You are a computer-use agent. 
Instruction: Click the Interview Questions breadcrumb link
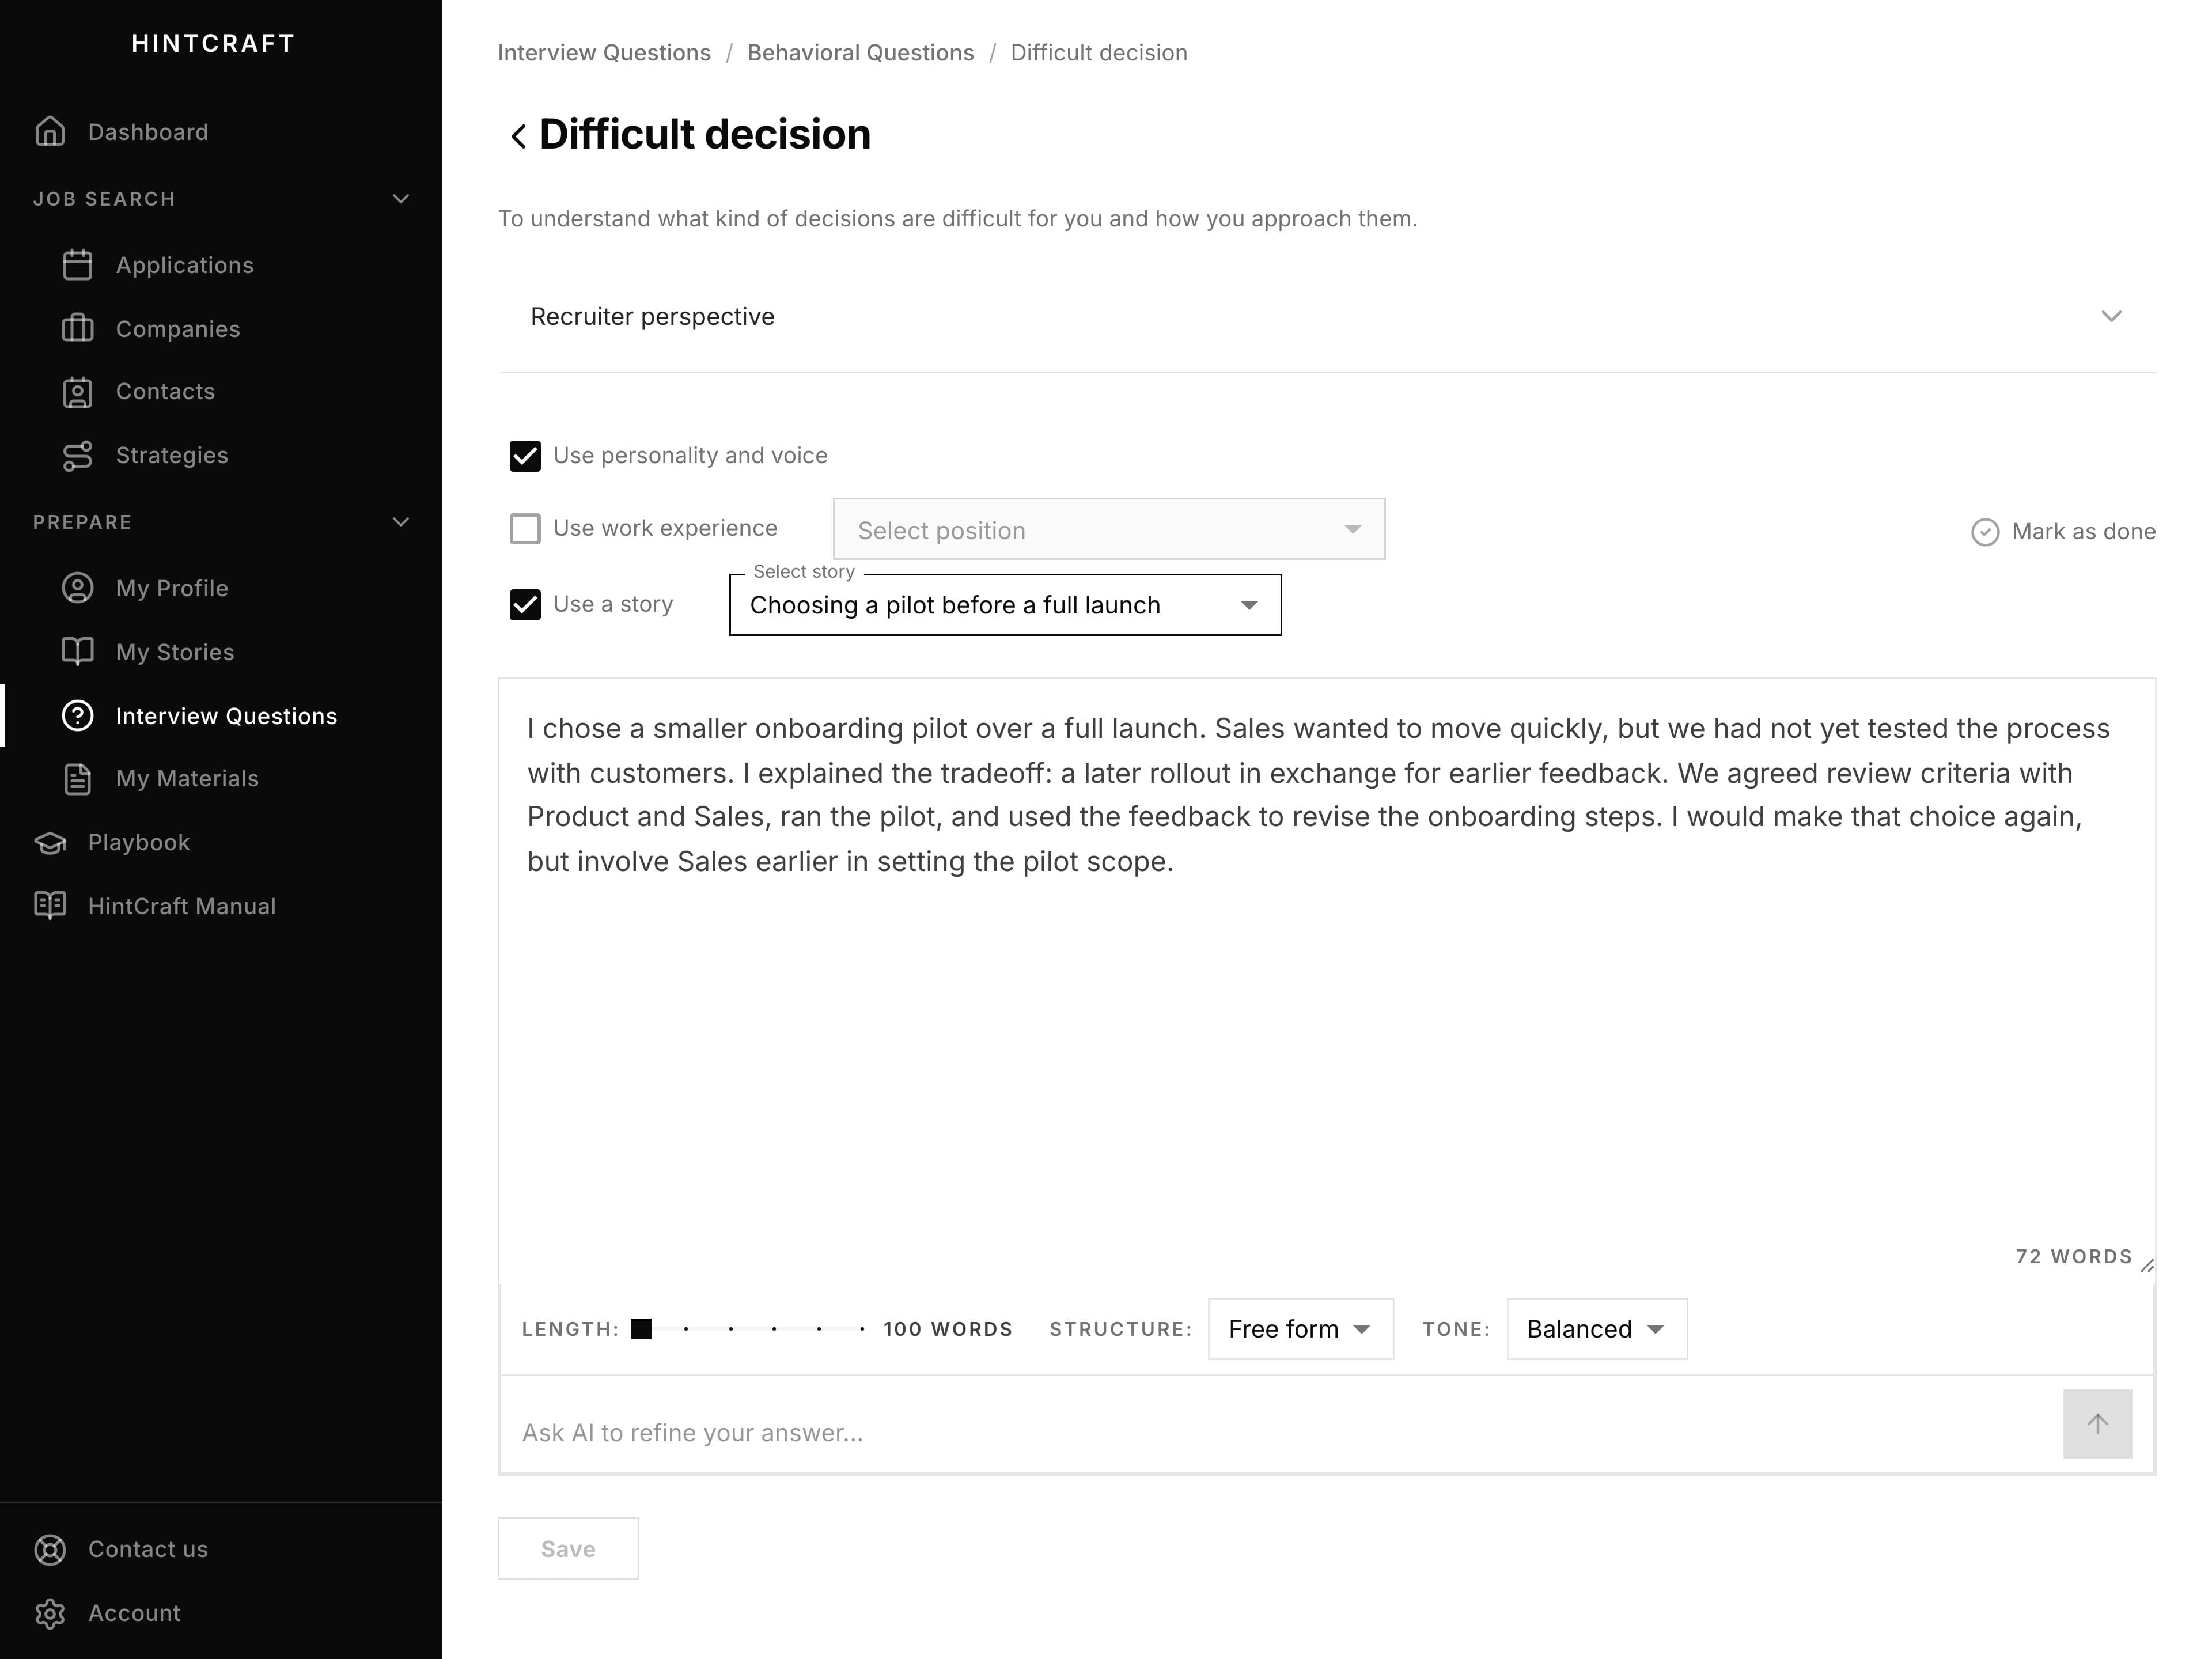[604, 53]
